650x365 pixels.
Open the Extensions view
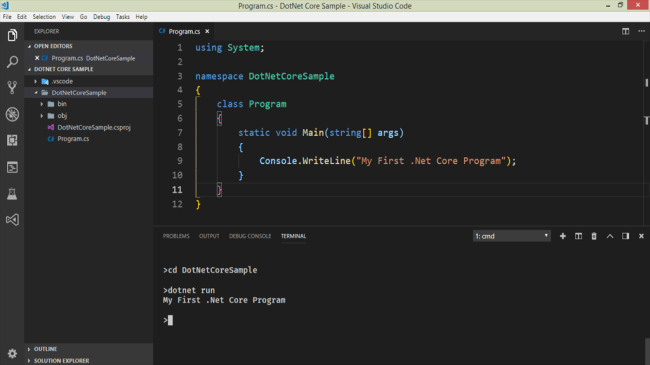point(12,140)
